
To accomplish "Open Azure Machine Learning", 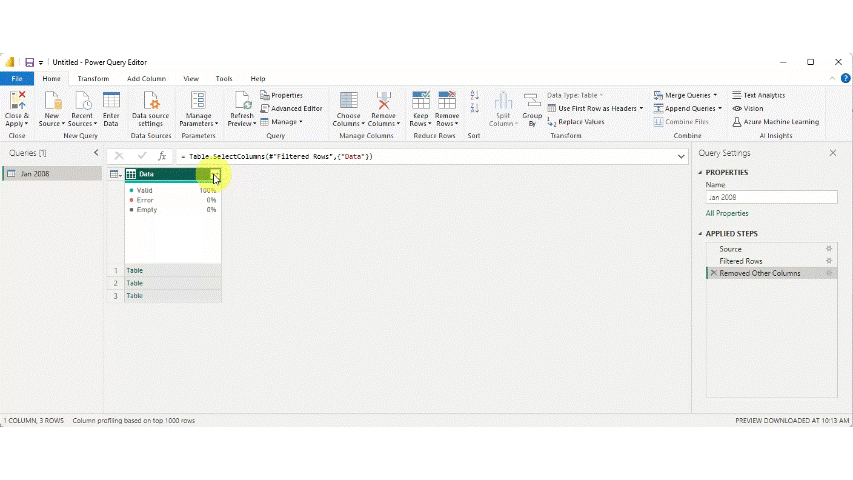I will 775,122.
